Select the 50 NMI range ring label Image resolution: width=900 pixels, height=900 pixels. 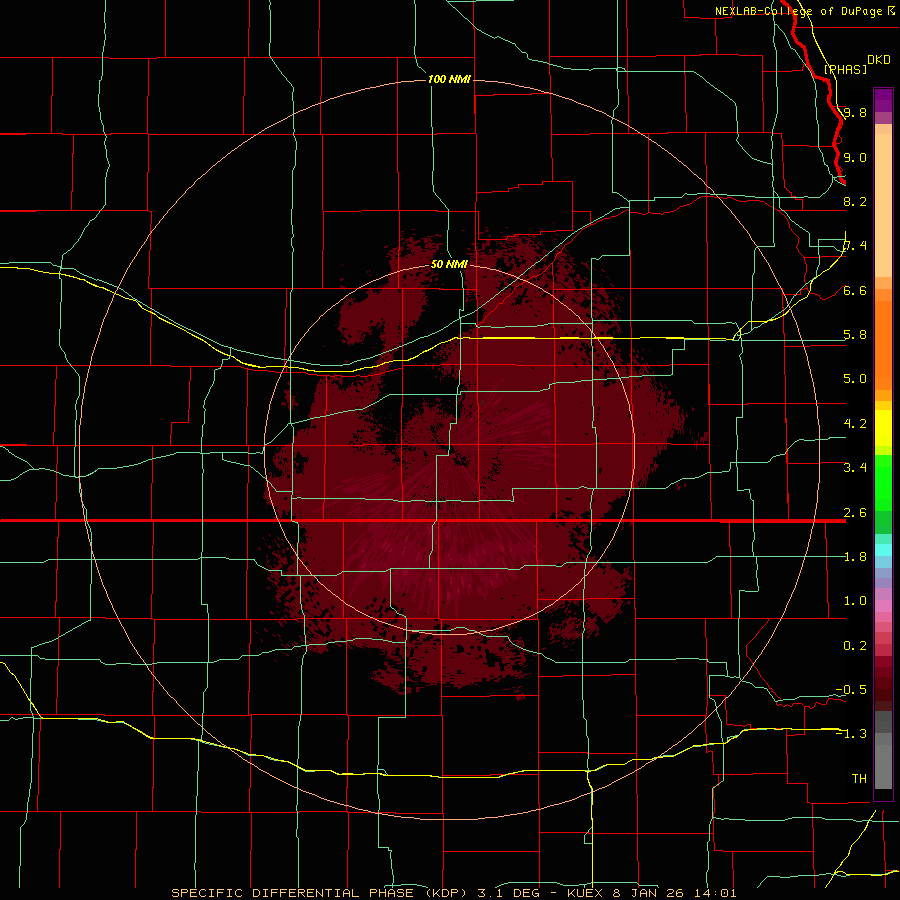pyautogui.click(x=449, y=264)
